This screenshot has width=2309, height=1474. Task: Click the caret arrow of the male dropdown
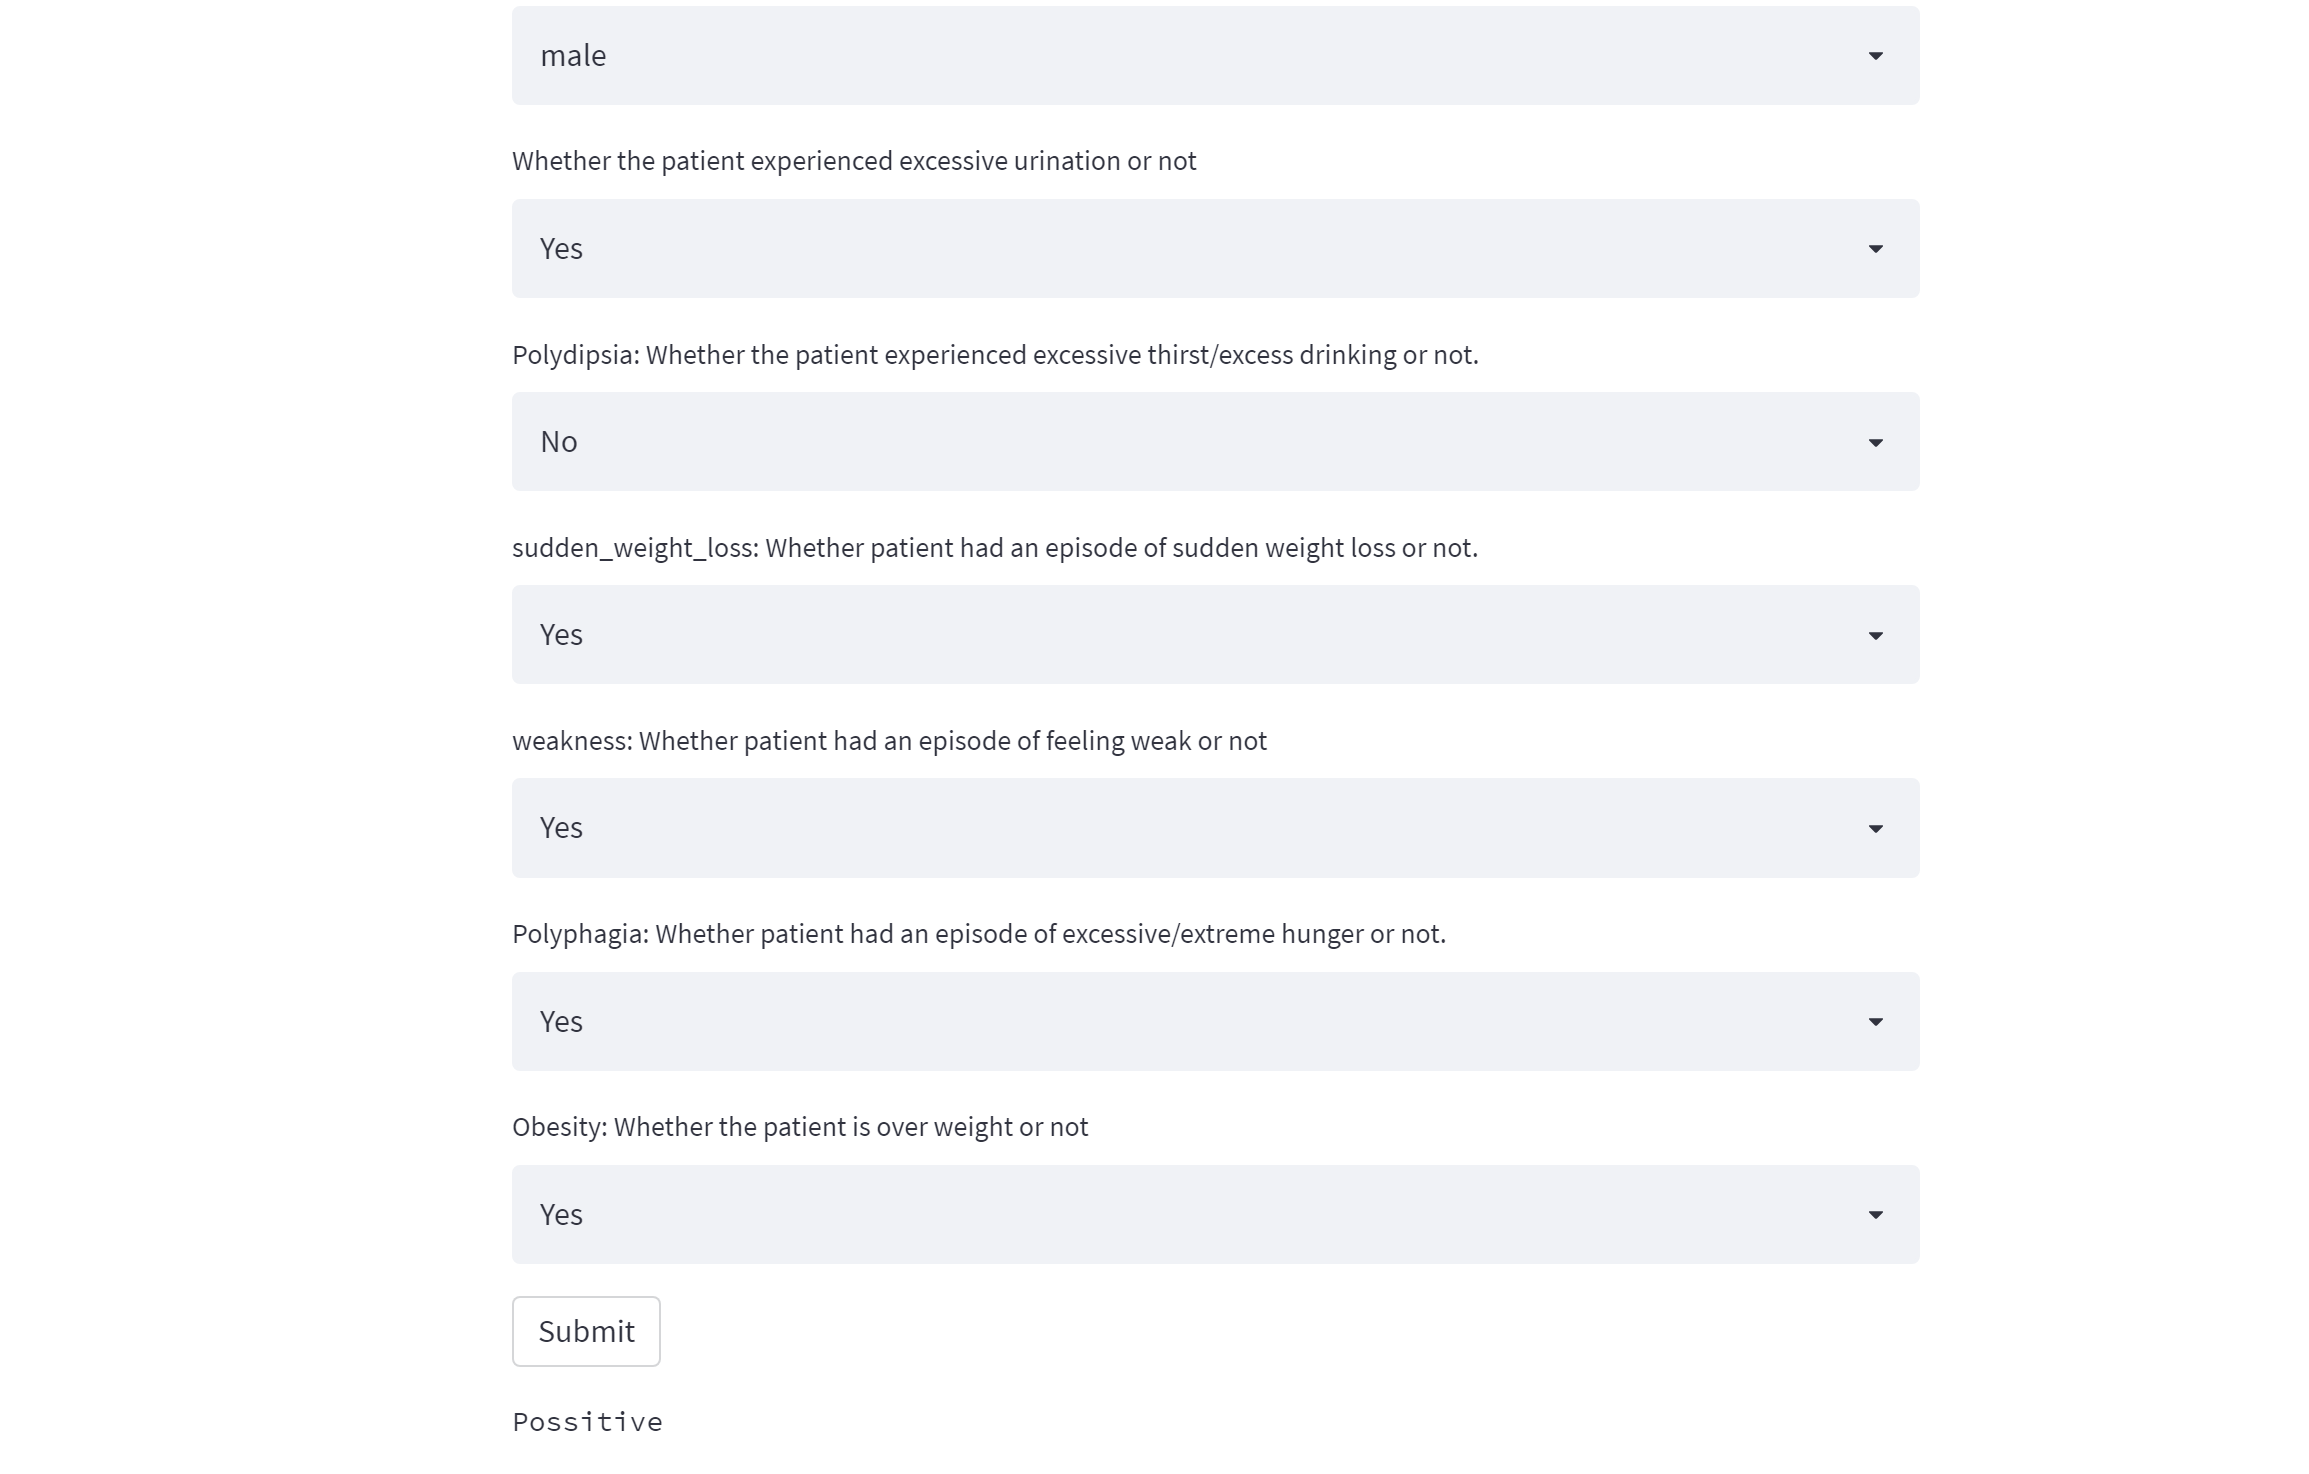click(x=1875, y=56)
